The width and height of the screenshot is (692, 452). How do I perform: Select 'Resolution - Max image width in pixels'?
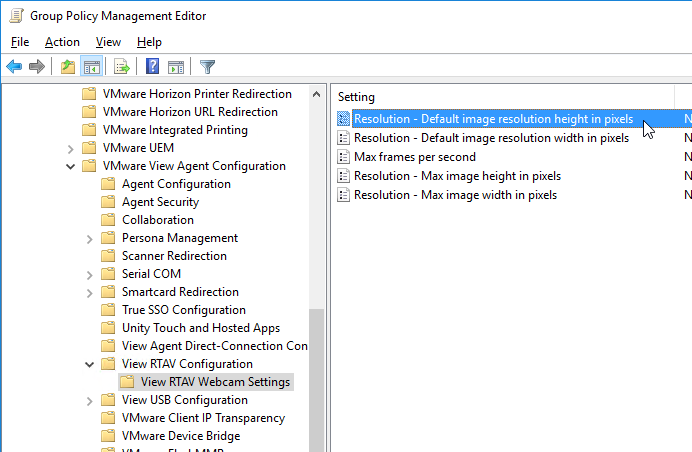[x=455, y=195]
